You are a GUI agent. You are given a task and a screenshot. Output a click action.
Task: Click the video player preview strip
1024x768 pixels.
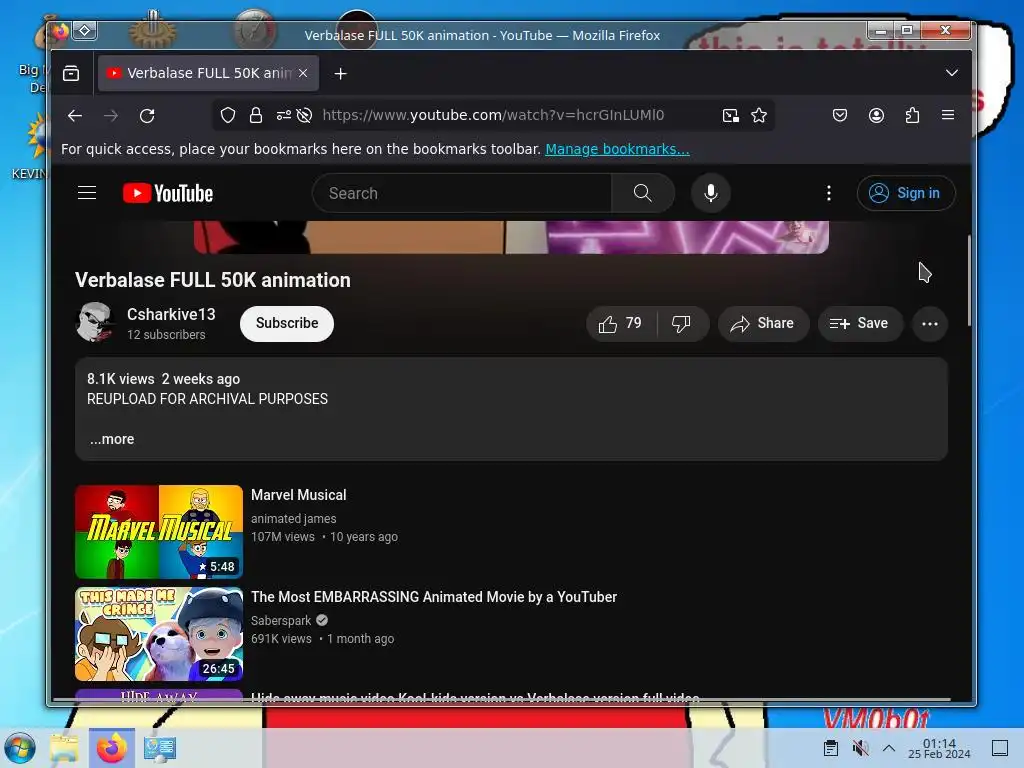511,237
